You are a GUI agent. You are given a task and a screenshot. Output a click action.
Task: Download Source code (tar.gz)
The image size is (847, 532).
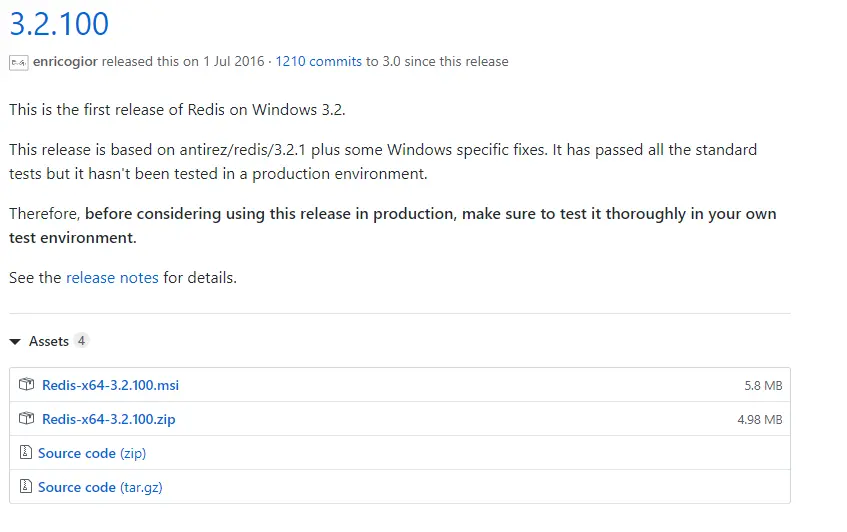coord(100,487)
